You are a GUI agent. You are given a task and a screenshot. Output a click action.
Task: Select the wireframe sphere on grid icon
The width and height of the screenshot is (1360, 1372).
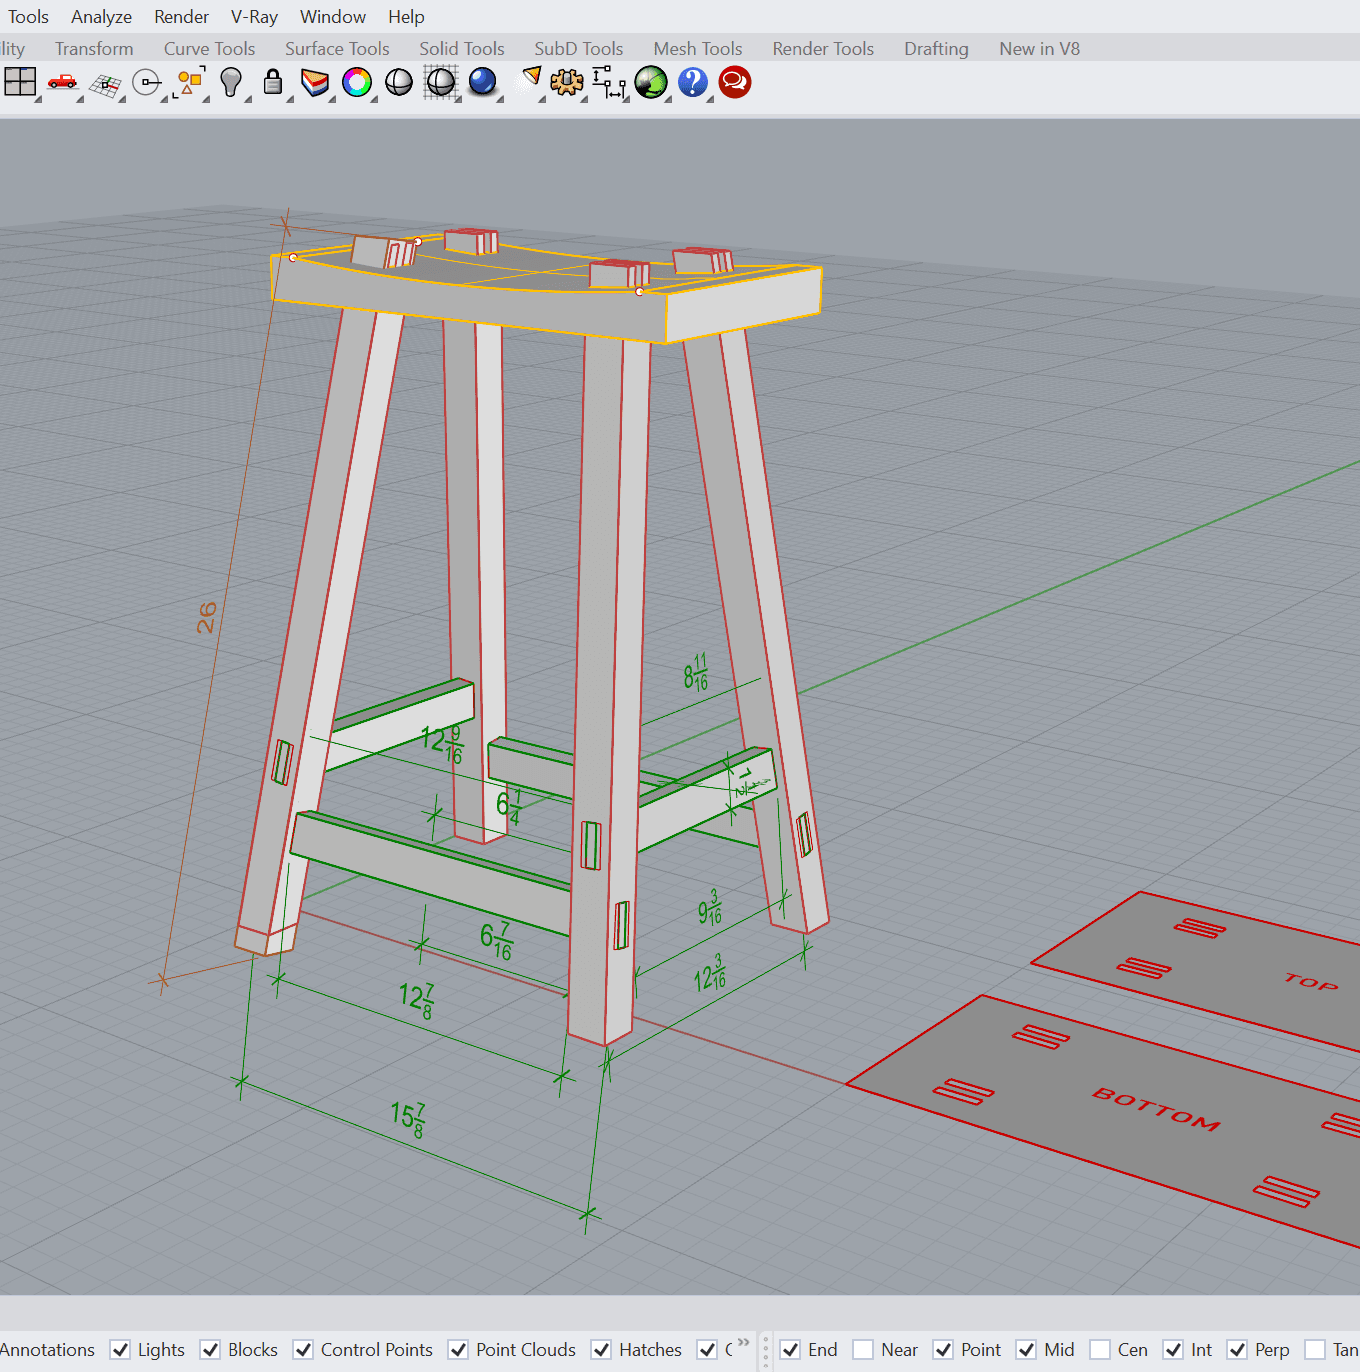click(441, 82)
